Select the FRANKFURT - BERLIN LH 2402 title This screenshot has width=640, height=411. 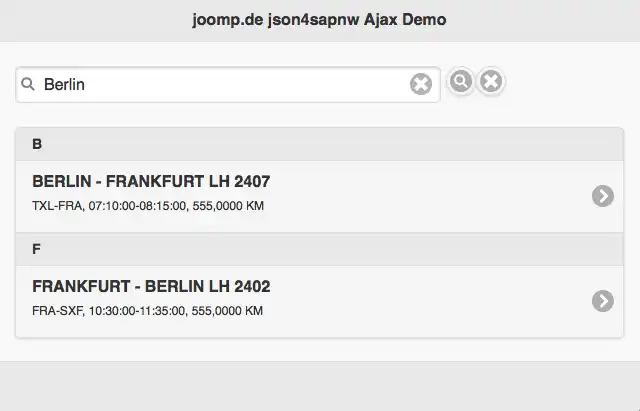coord(151,287)
